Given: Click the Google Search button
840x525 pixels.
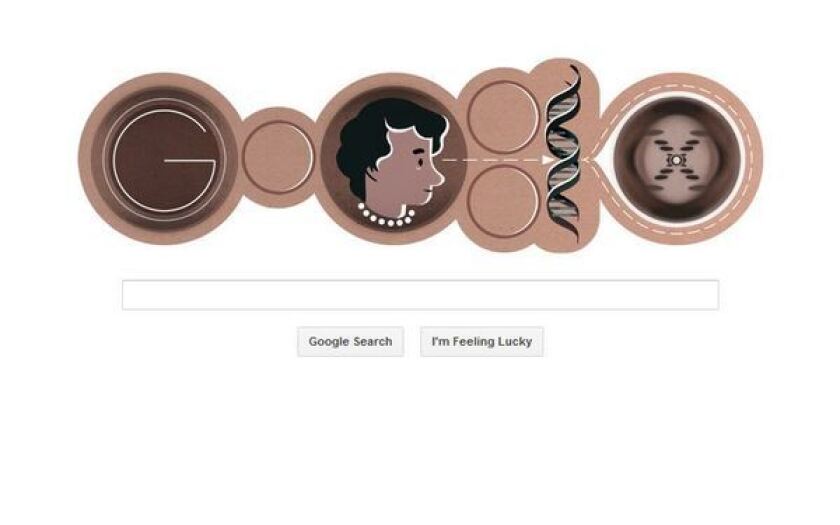Looking at the screenshot, I should point(350,341).
